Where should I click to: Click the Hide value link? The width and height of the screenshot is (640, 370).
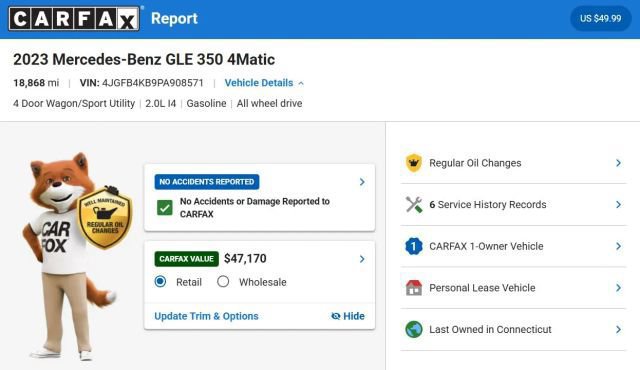(353, 316)
